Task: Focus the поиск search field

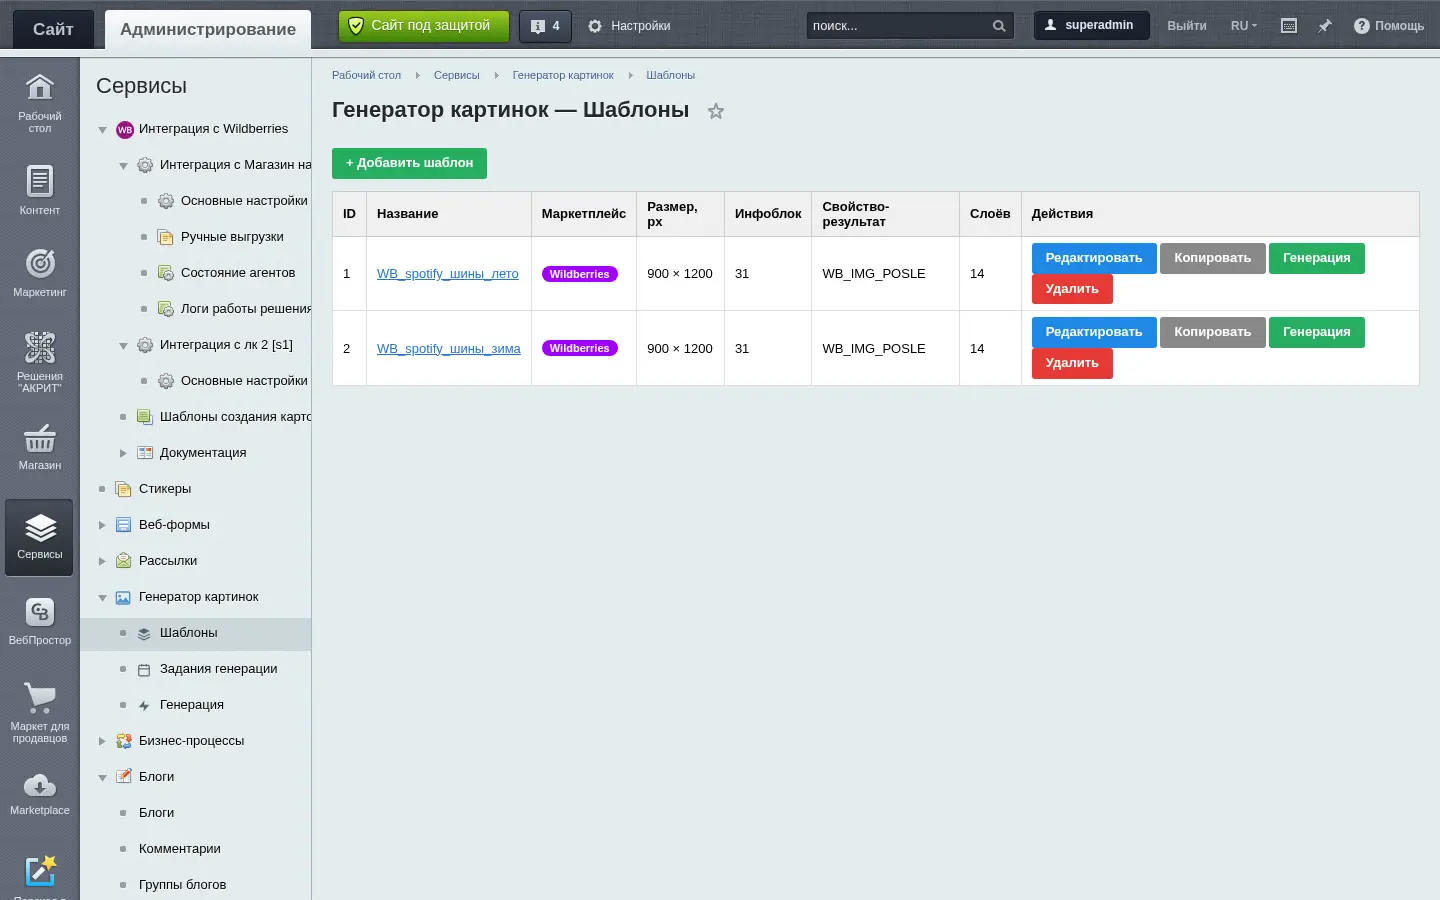Action: pos(899,26)
